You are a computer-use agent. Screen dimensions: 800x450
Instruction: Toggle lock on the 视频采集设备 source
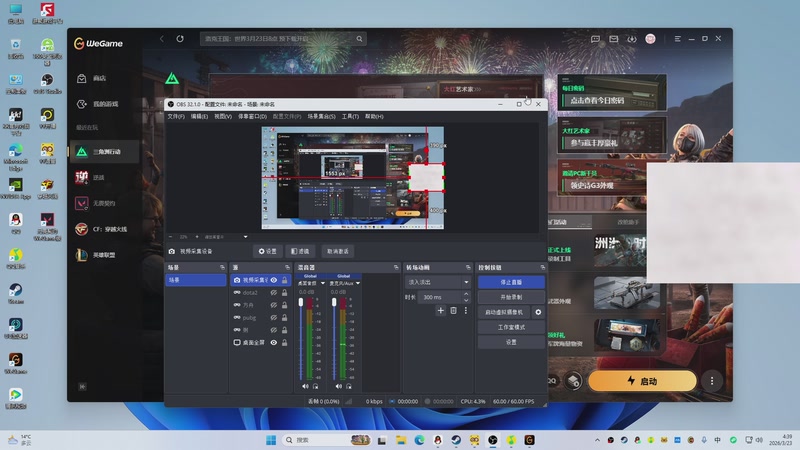point(284,280)
